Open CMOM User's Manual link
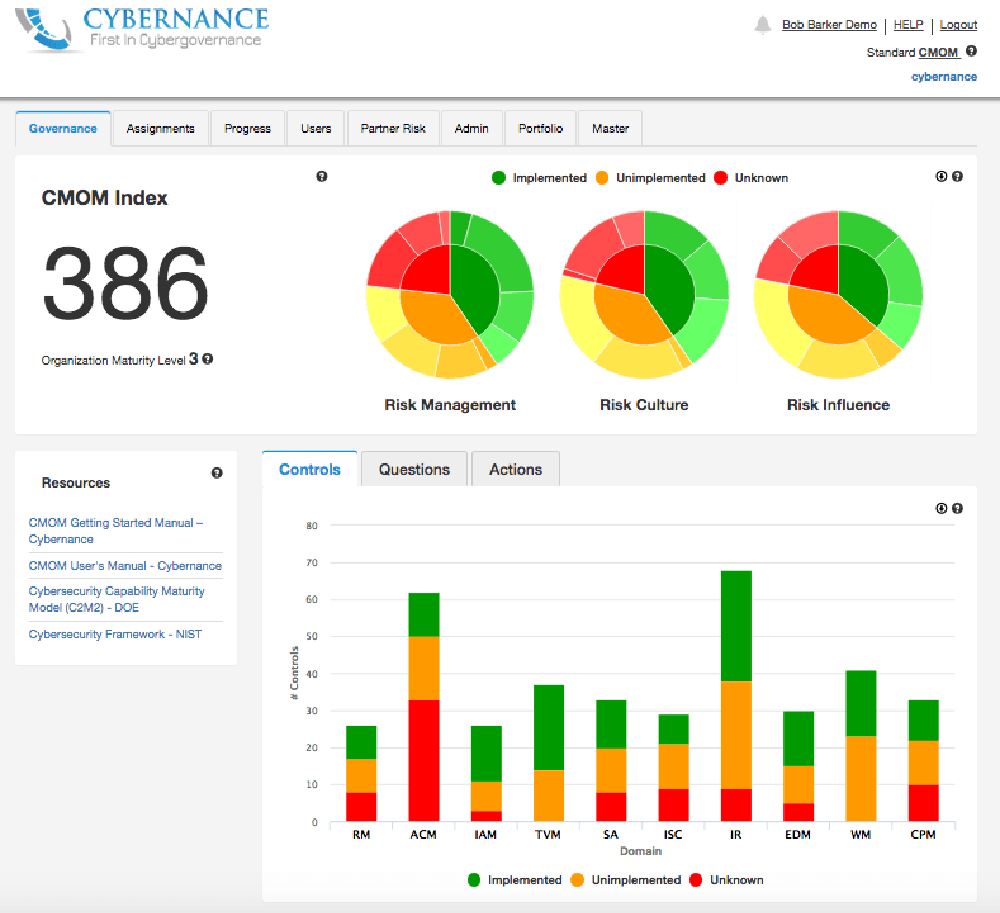 125,566
